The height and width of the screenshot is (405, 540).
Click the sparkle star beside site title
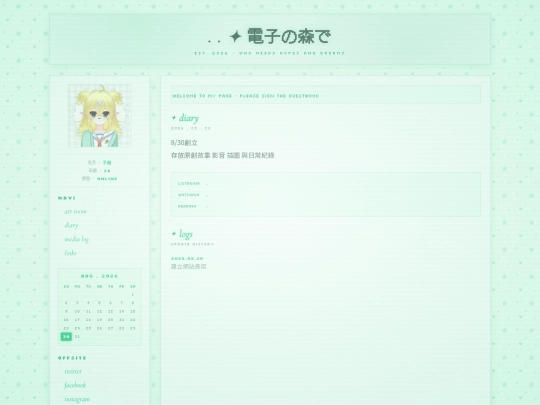pyautogui.click(x=236, y=37)
